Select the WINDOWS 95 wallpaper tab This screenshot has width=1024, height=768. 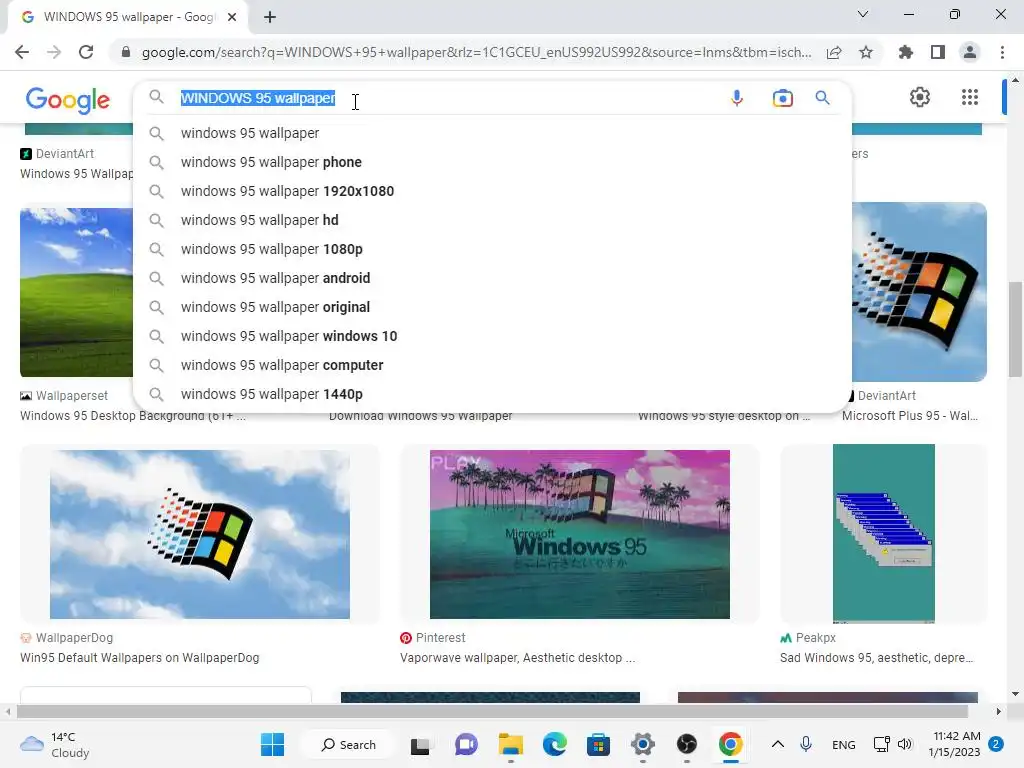128,17
